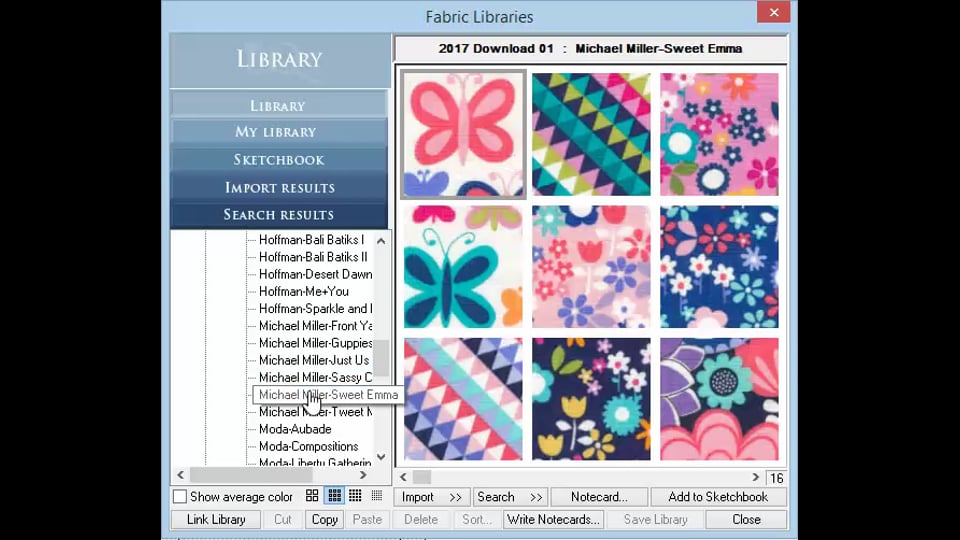
Task: Click tree horizontal scroll left arrow
Action: click(181, 475)
